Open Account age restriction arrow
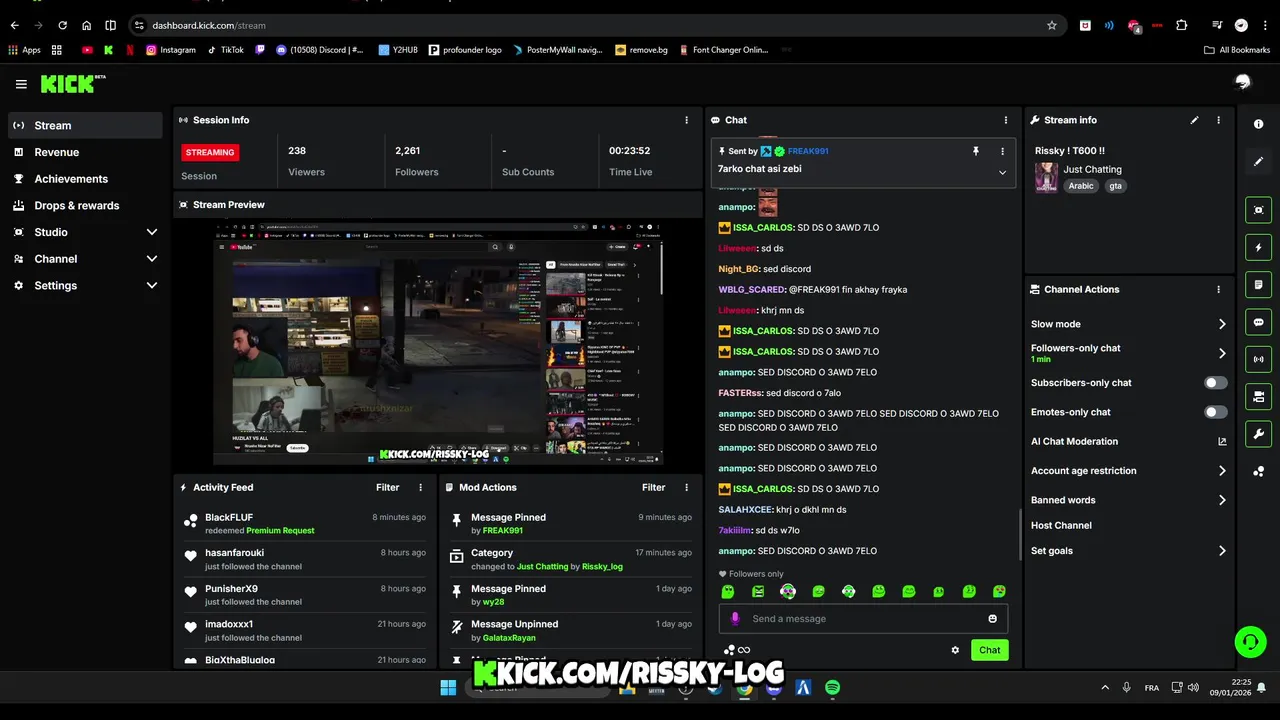 [1222, 471]
